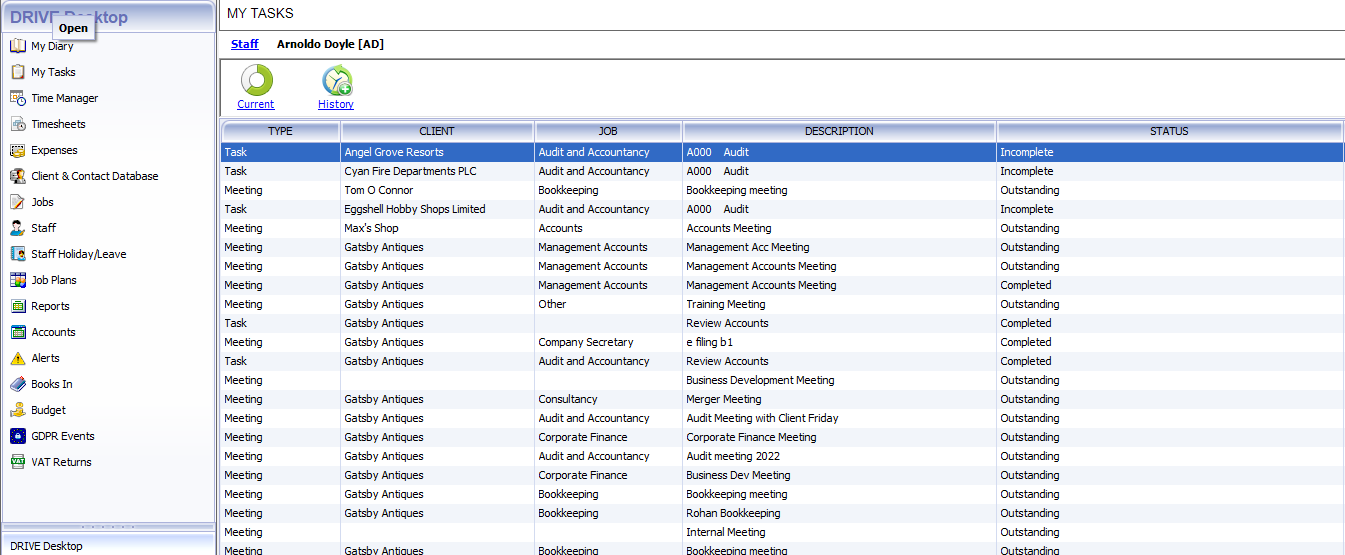
Task: Open the GDPR Events icon
Action: point(17,436)
